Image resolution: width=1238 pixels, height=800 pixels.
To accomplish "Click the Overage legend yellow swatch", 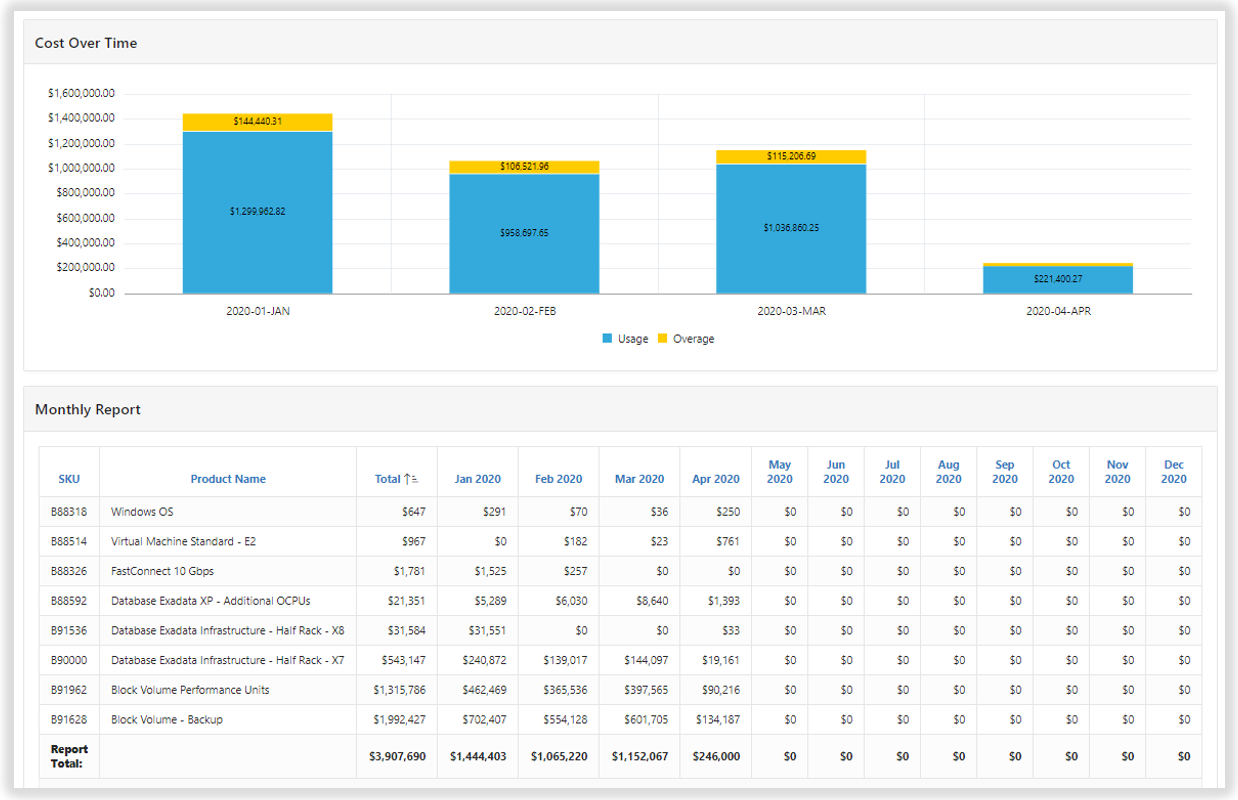I will (662, 339).
